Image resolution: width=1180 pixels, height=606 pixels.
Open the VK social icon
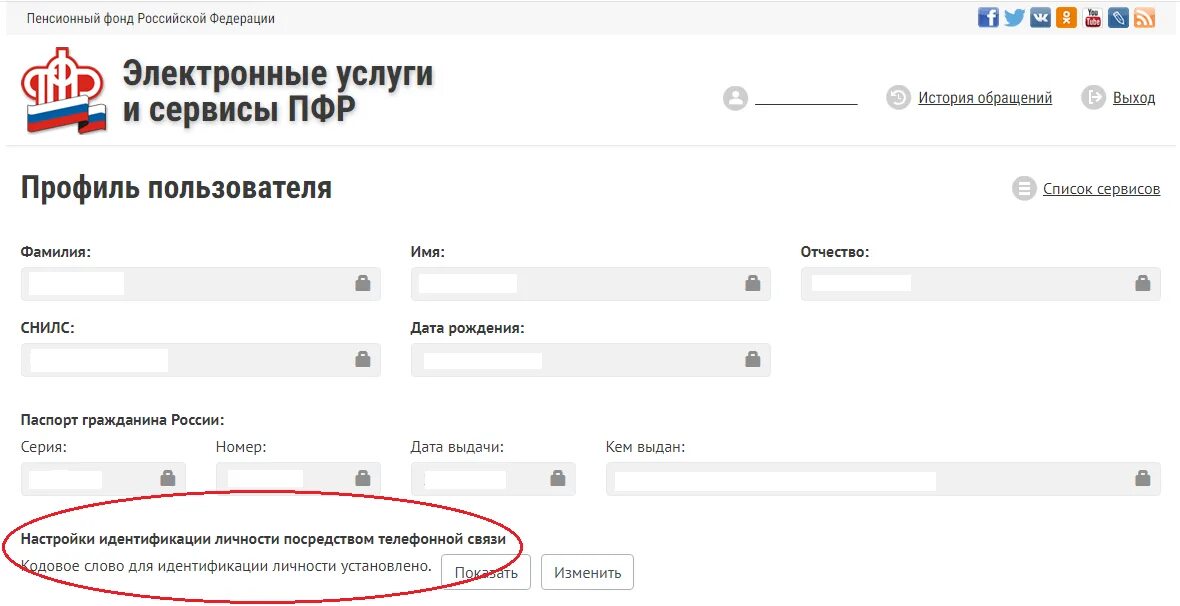coord(1041,17)
